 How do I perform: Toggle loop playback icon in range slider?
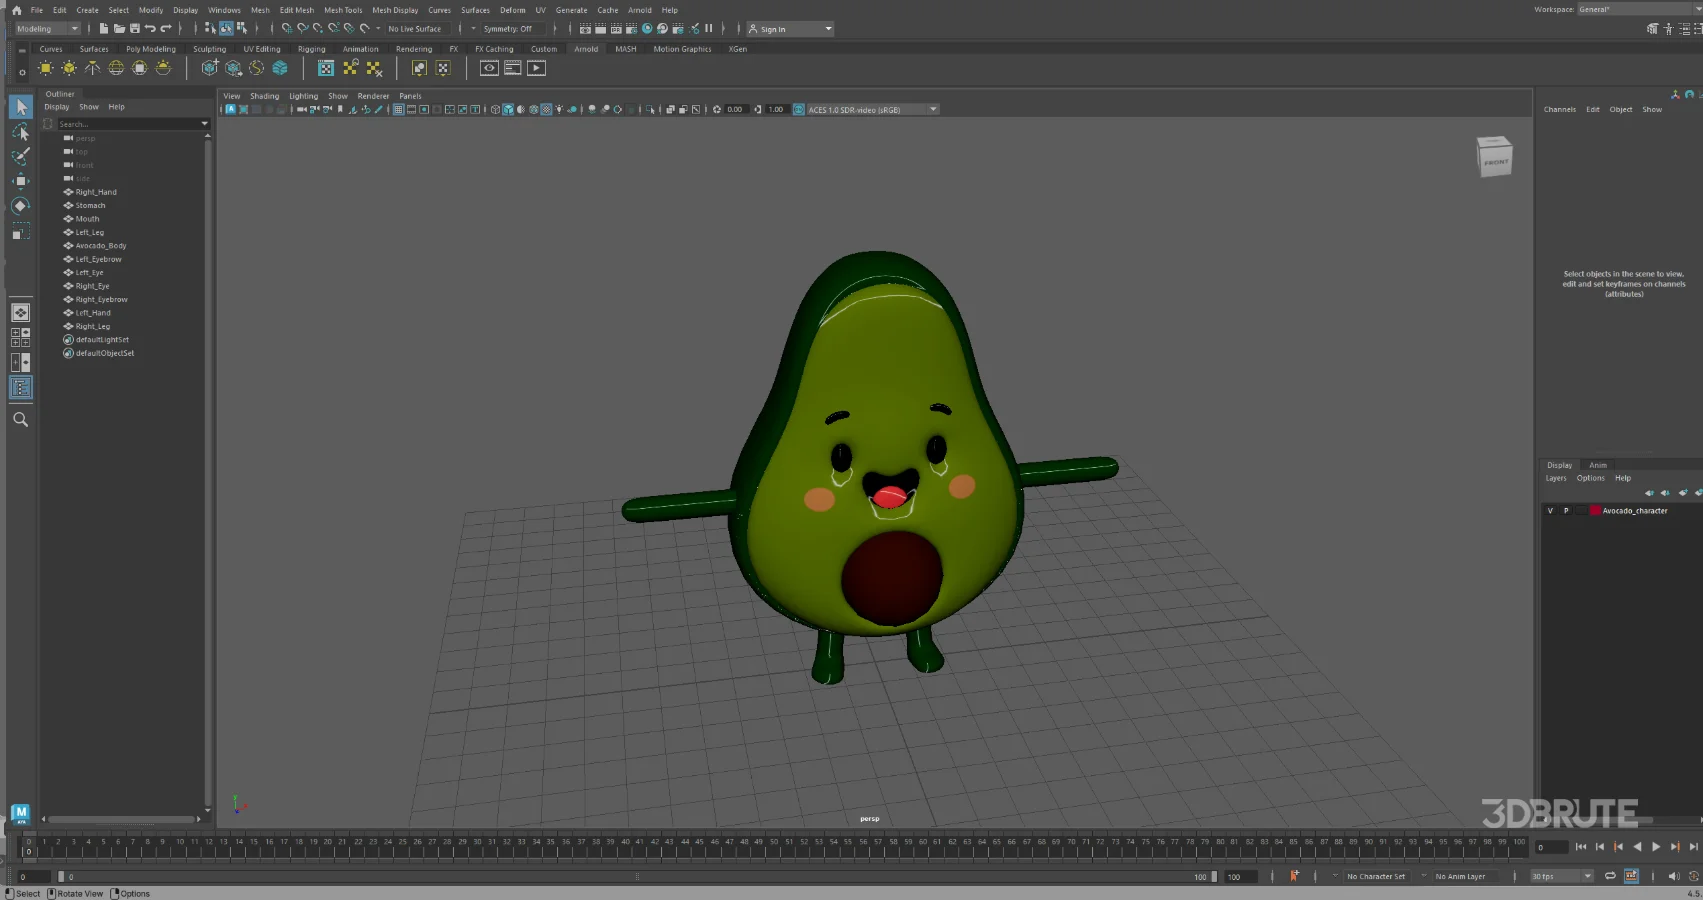coord(1610,876)
